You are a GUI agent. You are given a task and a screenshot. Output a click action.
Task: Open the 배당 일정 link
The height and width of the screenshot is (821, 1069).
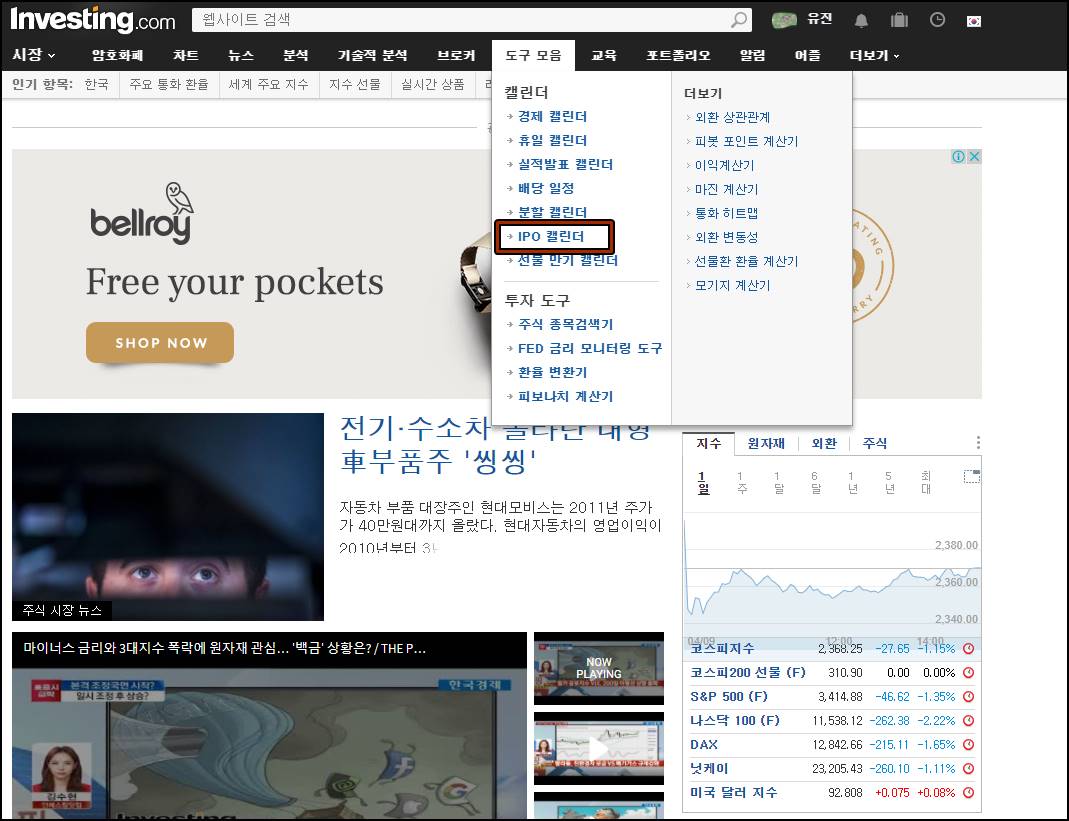click(545, 188)
